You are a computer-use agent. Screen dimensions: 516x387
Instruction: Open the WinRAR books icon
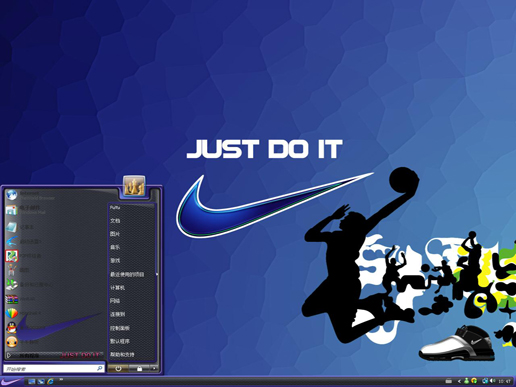coord(12,299)
